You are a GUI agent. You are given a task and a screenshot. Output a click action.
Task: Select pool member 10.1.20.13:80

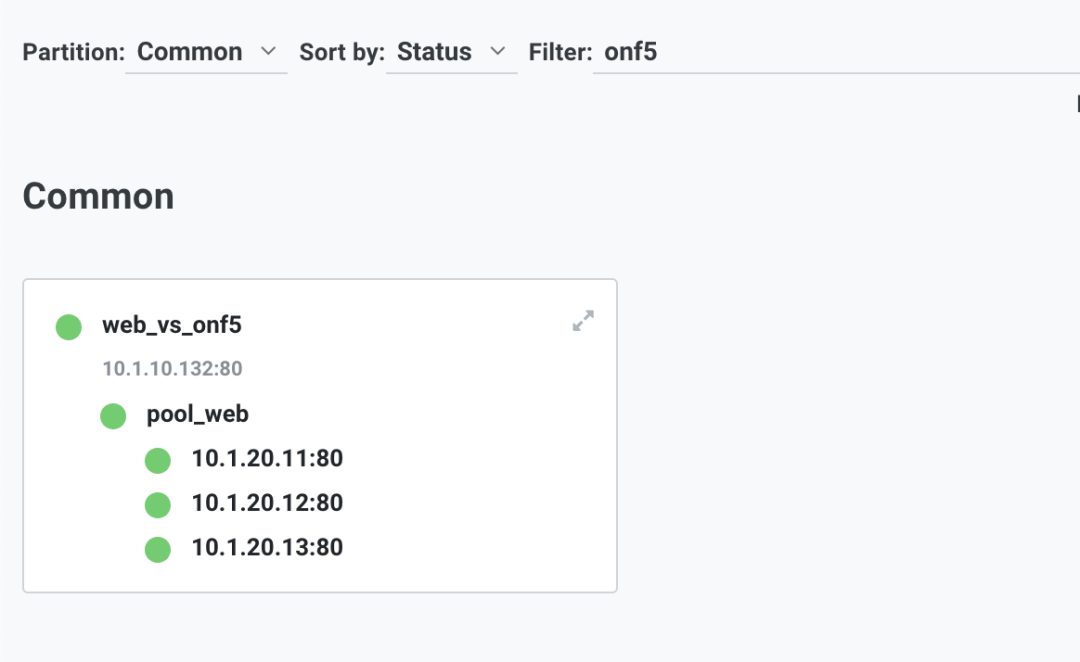267,548
